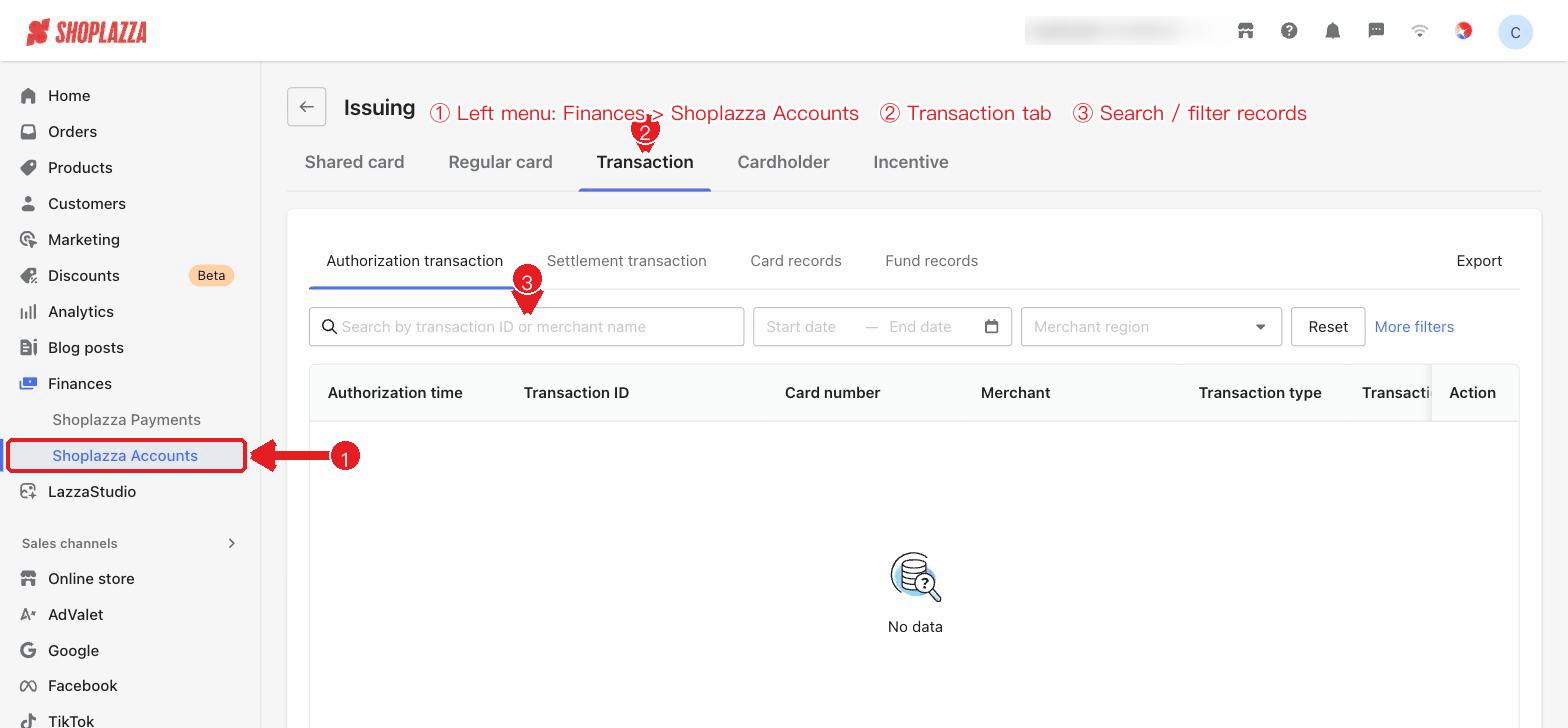Click the Home house icon in sidebar
Image resolution: width=1568 pixels, height=728 pixels.
(29, 96)
